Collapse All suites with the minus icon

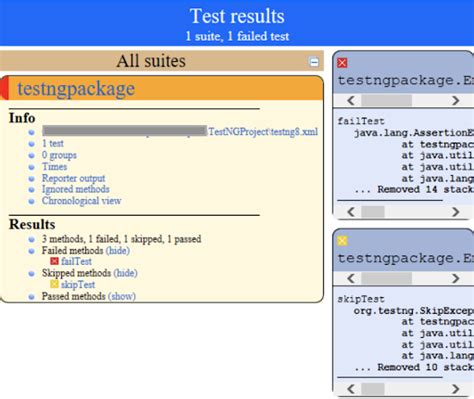coord(314,62)
